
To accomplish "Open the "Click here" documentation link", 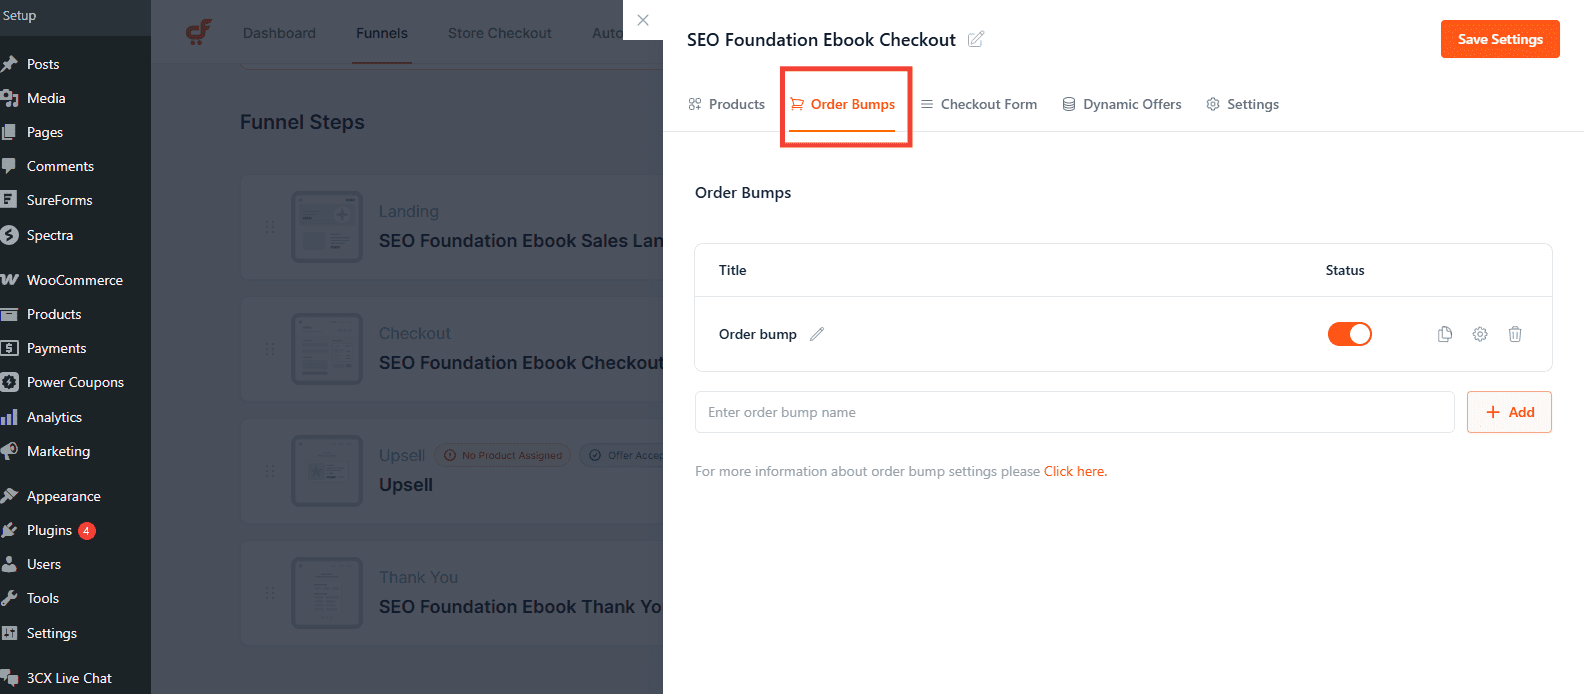I will tap(1073, 470).
